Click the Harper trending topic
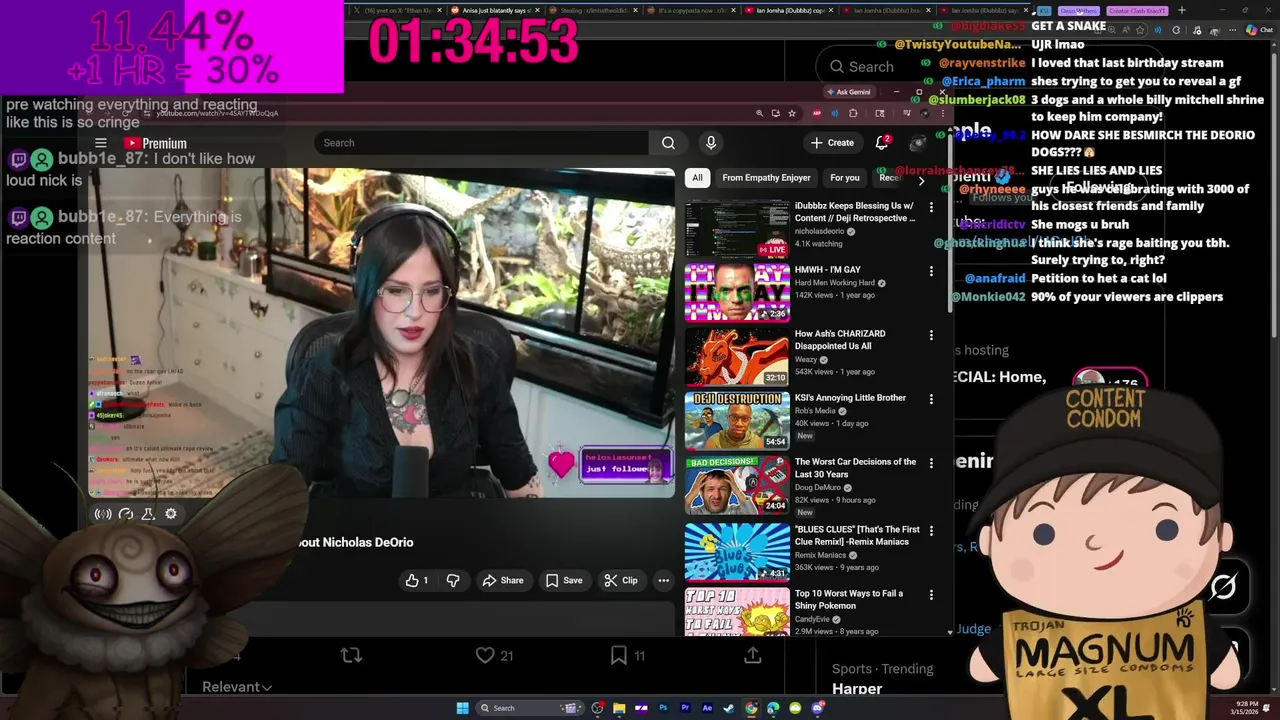 point(857,689)
